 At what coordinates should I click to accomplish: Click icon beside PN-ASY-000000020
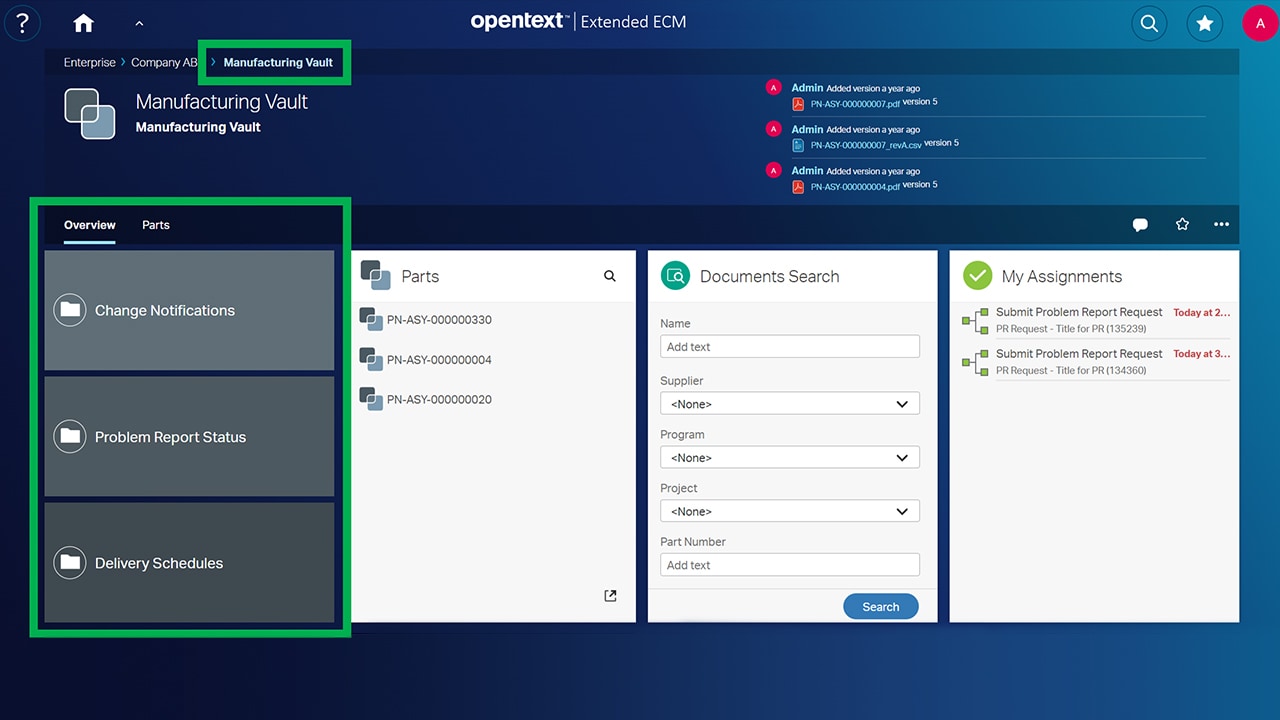point(371,399)
